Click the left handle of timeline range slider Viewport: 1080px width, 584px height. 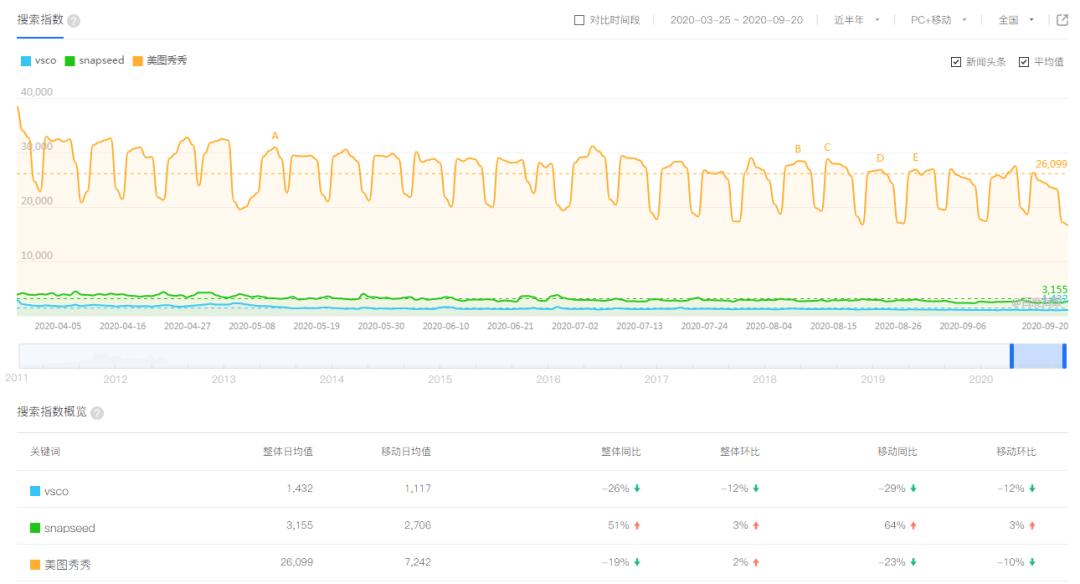coord(1011,356)
